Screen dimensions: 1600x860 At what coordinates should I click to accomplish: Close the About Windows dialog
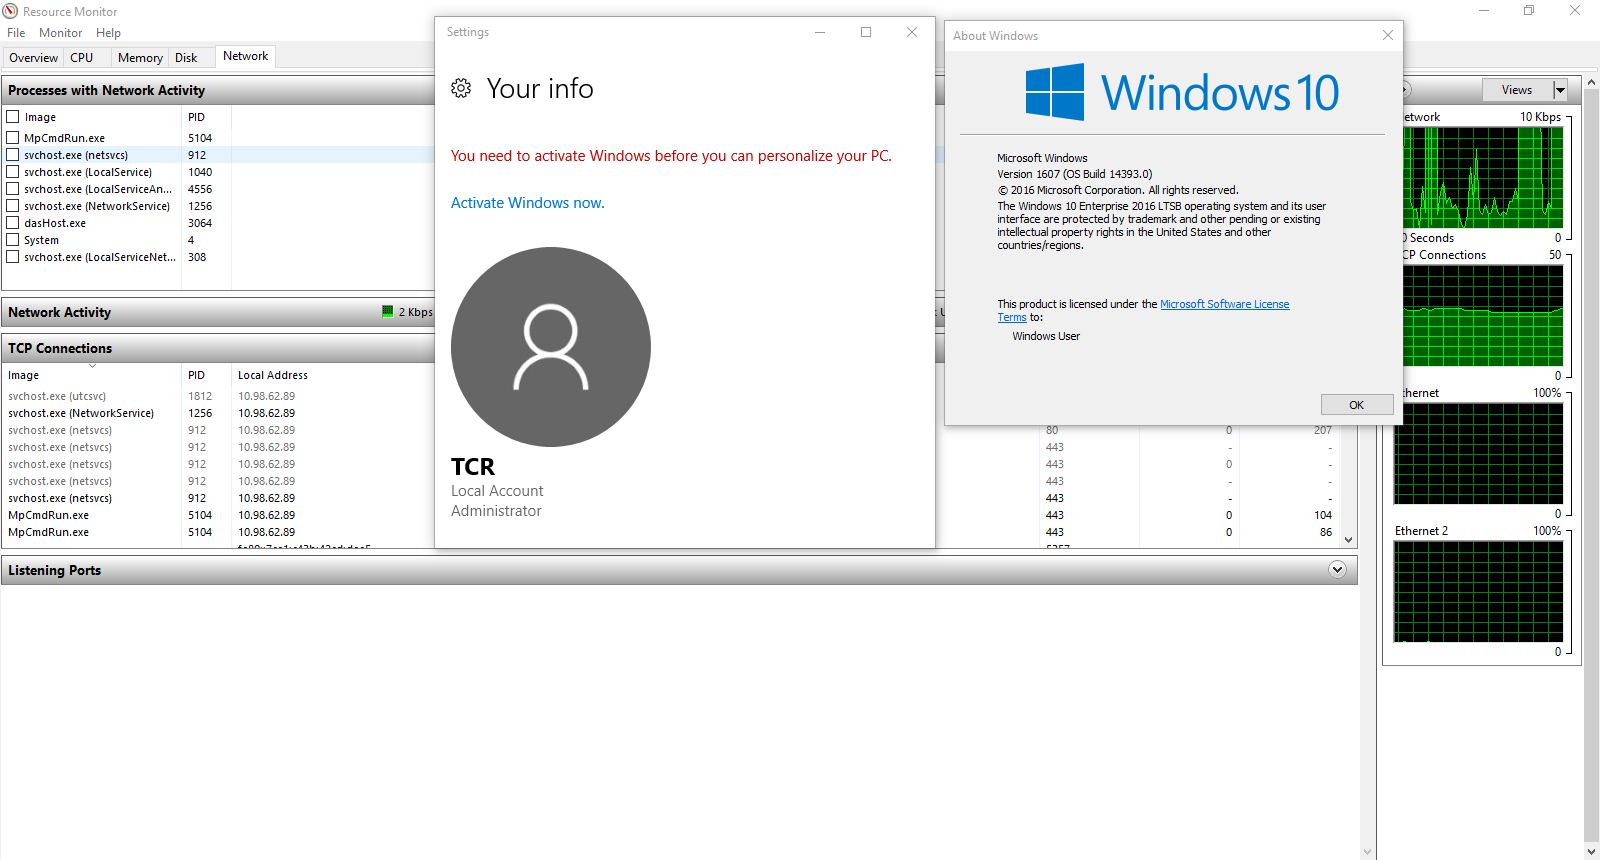[1388, 35]
